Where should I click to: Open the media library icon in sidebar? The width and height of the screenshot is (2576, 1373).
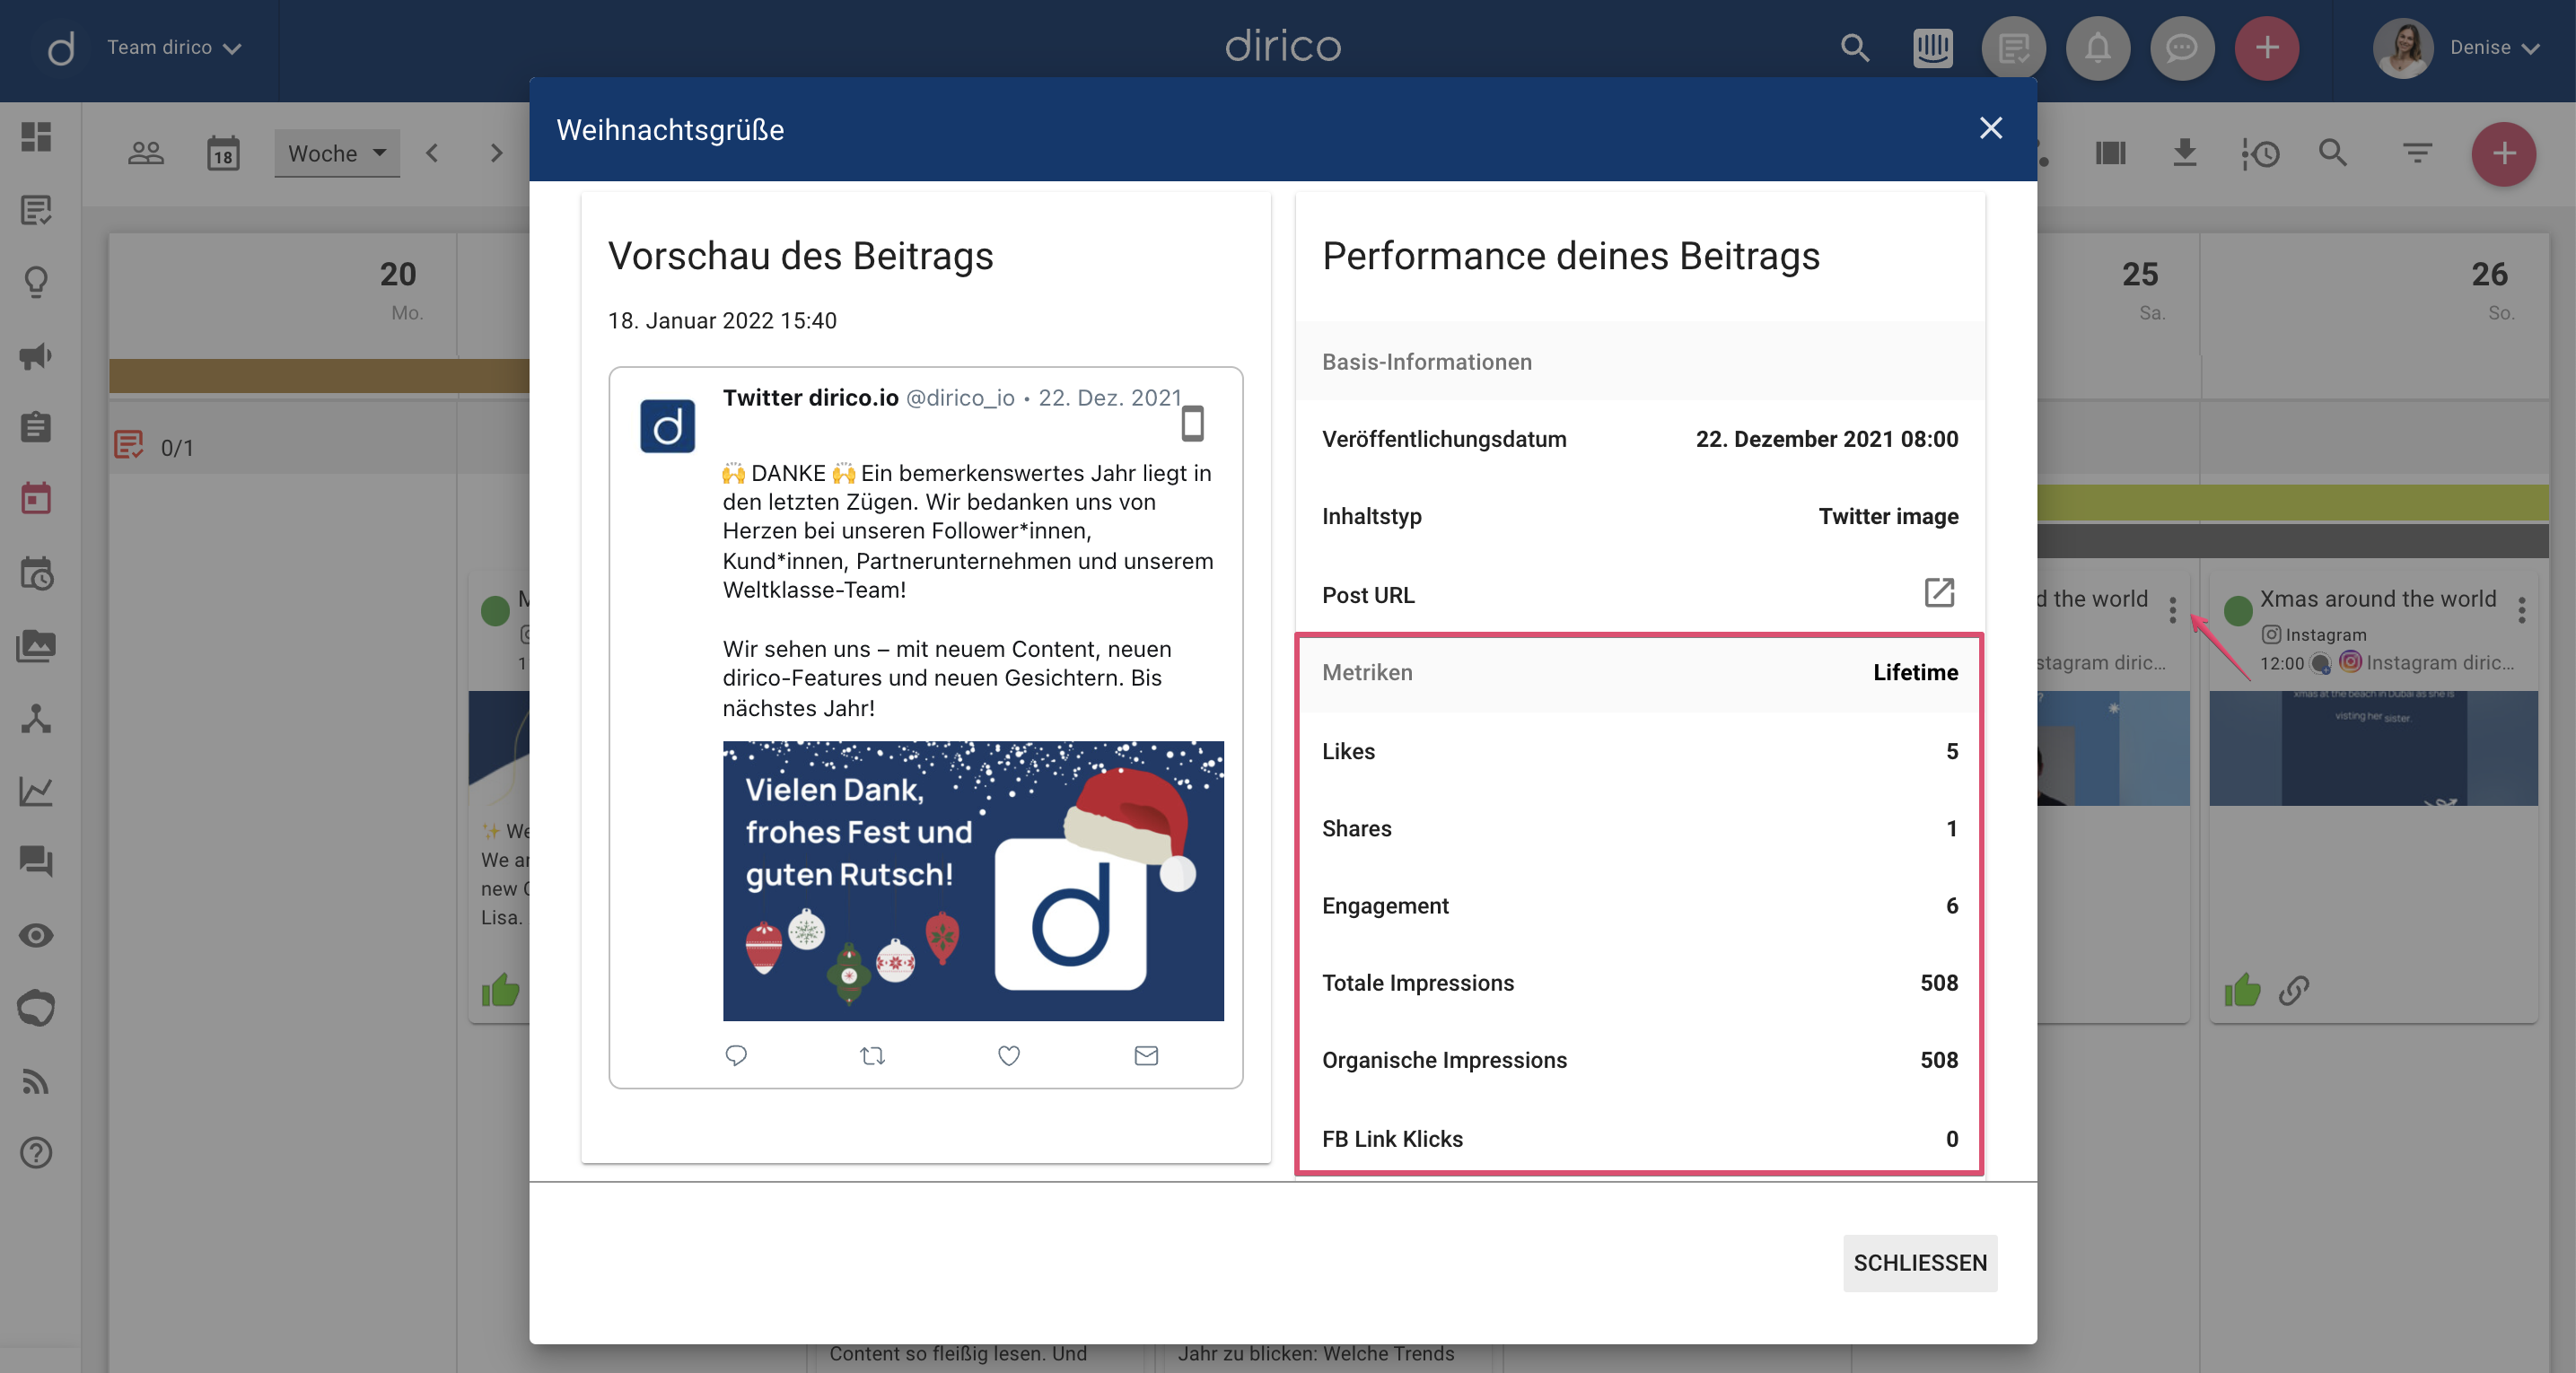coord(36,646)
